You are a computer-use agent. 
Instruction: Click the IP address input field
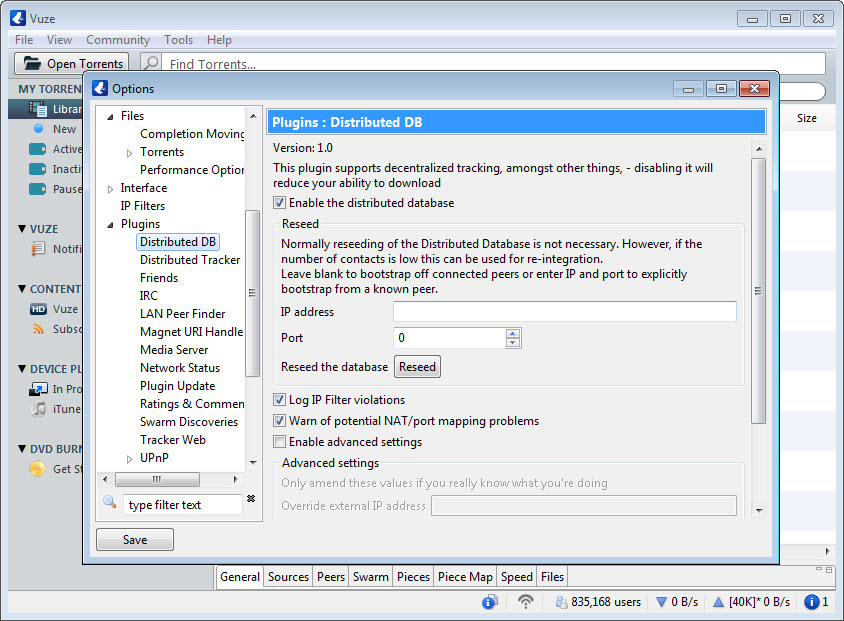pos(565,312)
